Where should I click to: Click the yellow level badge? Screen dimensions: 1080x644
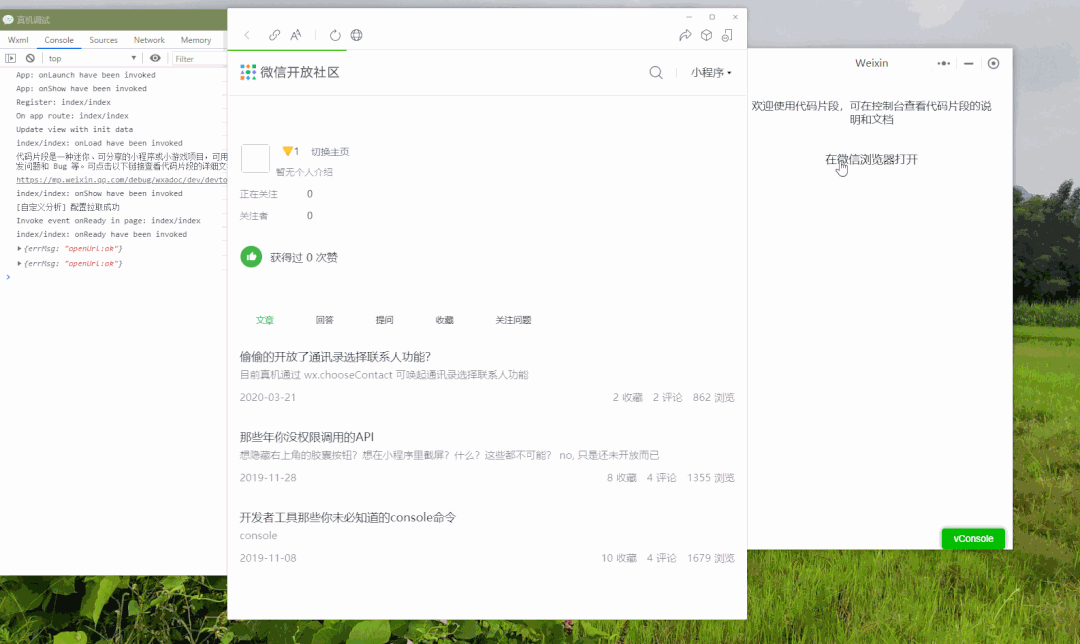tap(290, 152)
